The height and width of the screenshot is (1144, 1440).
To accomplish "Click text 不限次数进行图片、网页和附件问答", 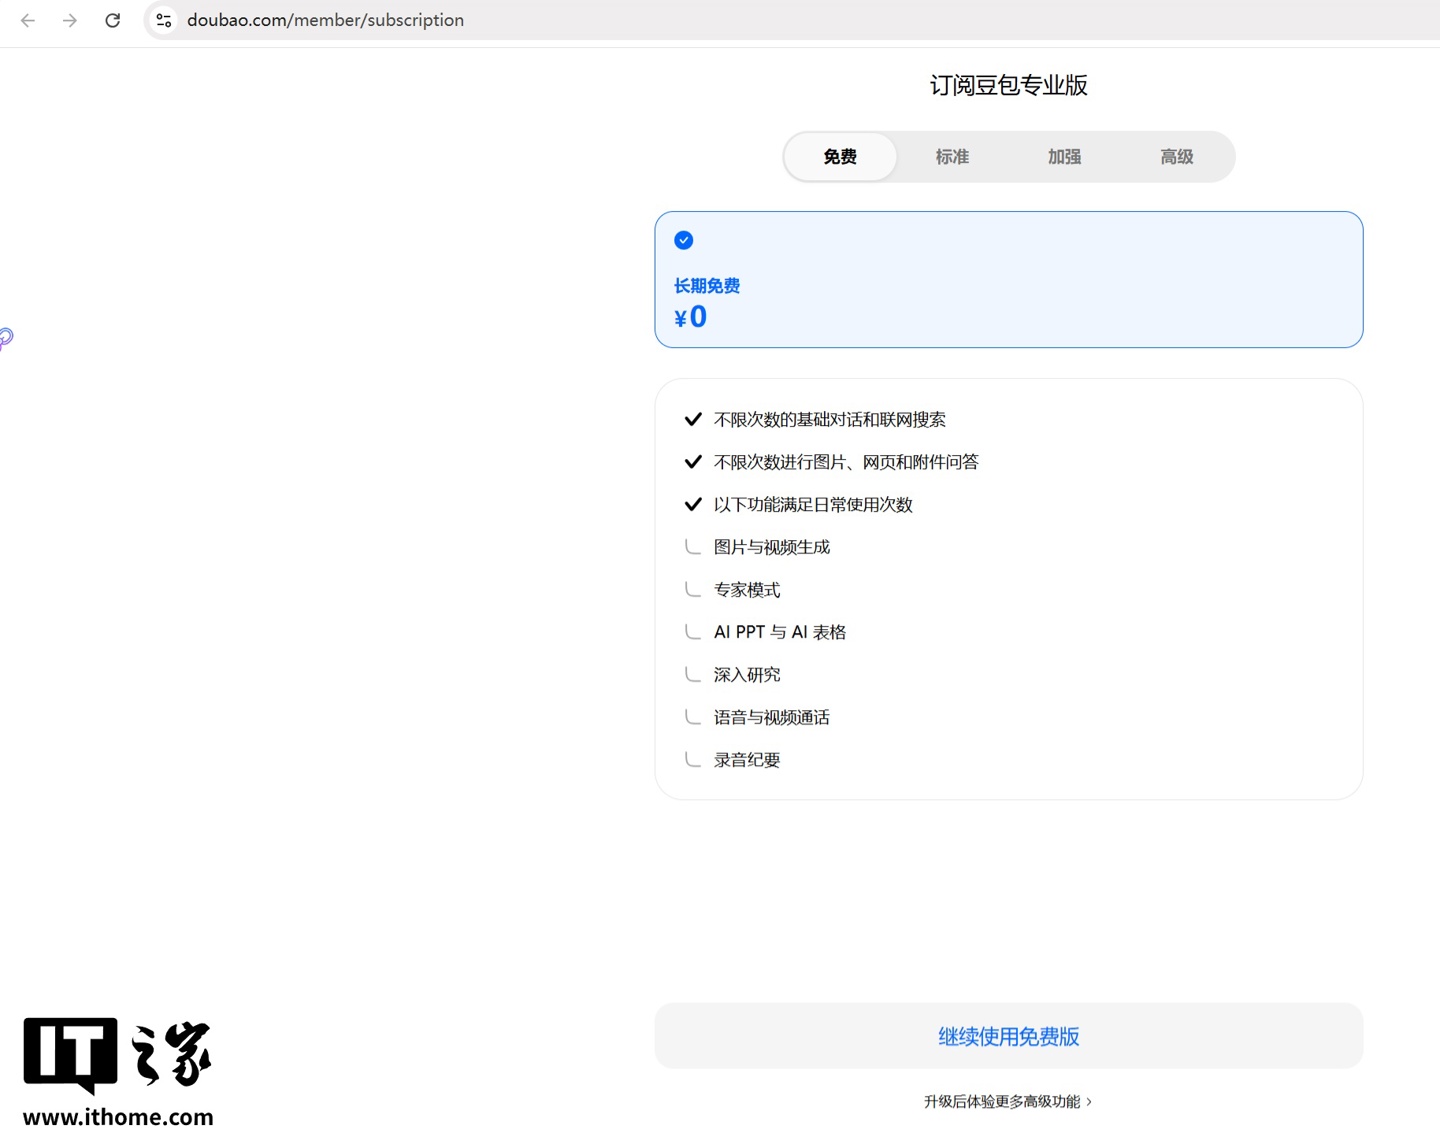I will pos(846,462).
